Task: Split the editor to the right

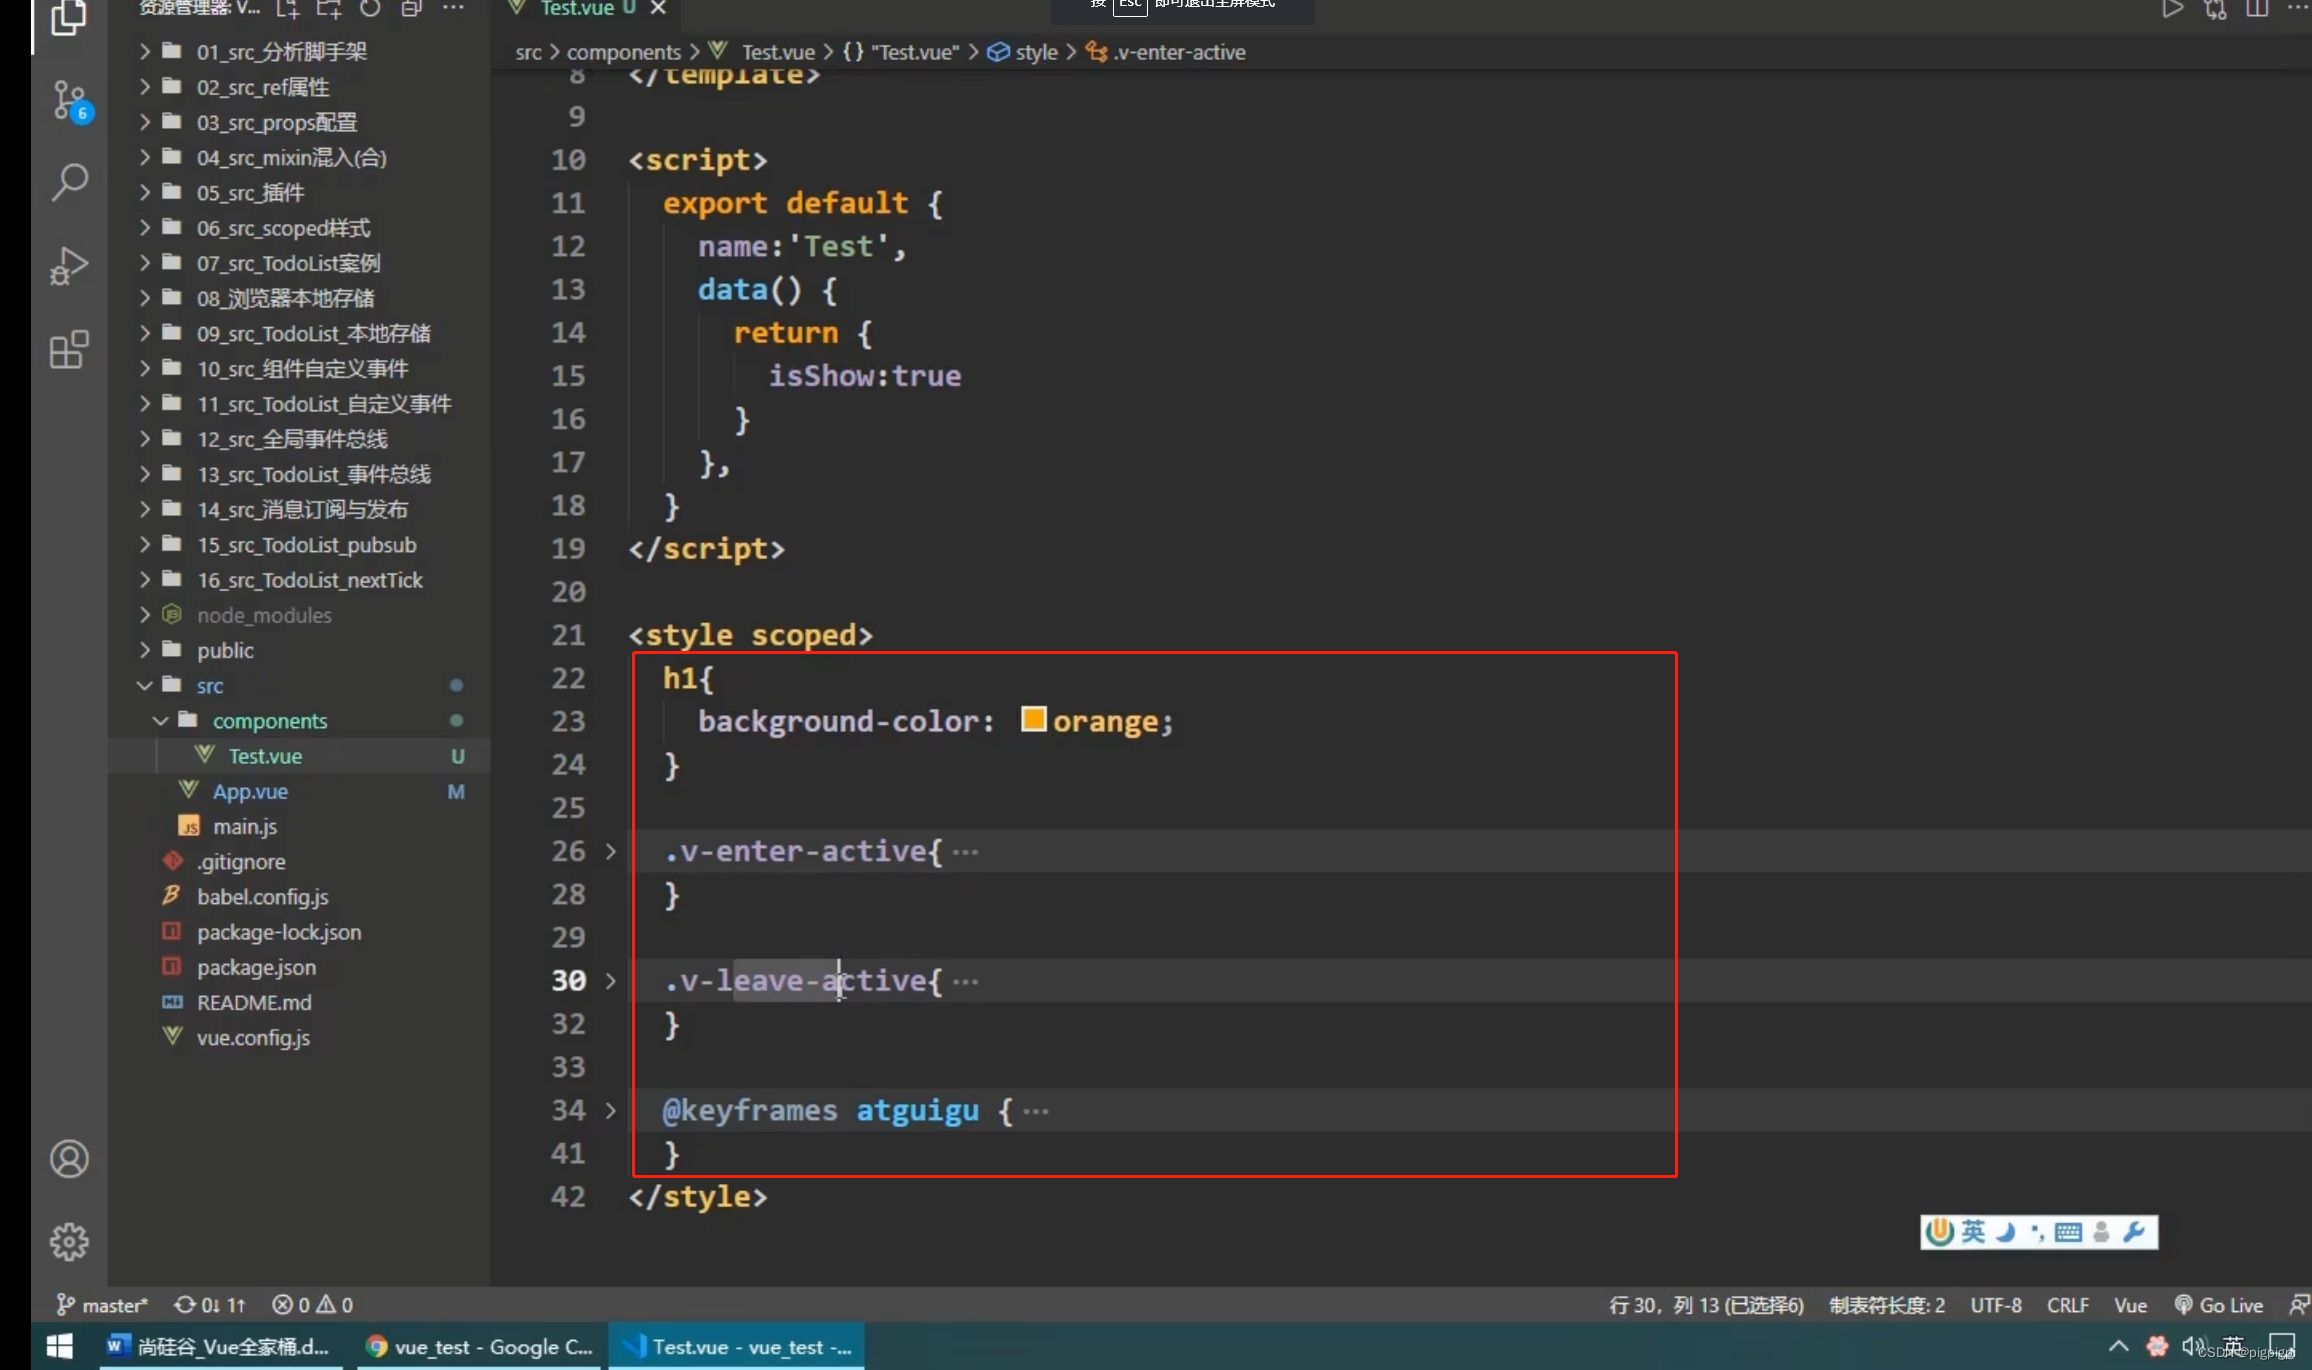Action: tap(2257, 9)
